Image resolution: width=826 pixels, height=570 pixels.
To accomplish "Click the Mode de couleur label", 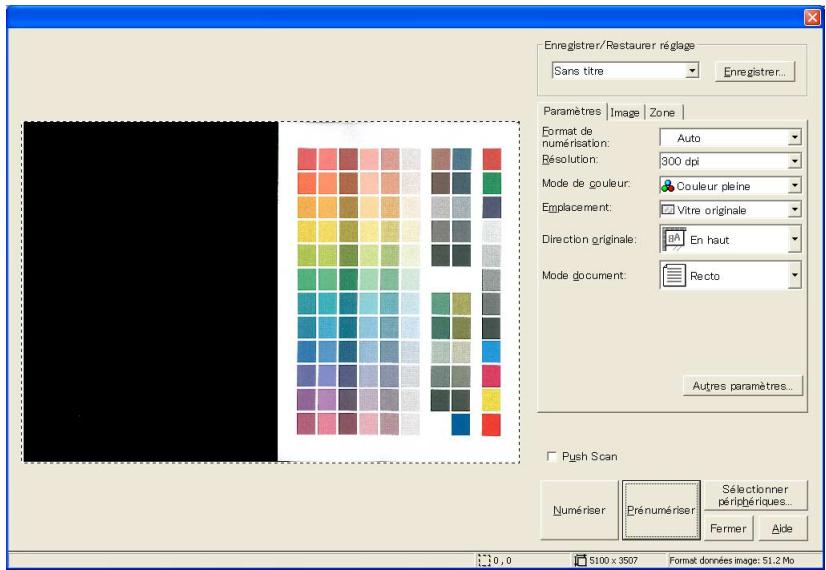I will [586, 183].
